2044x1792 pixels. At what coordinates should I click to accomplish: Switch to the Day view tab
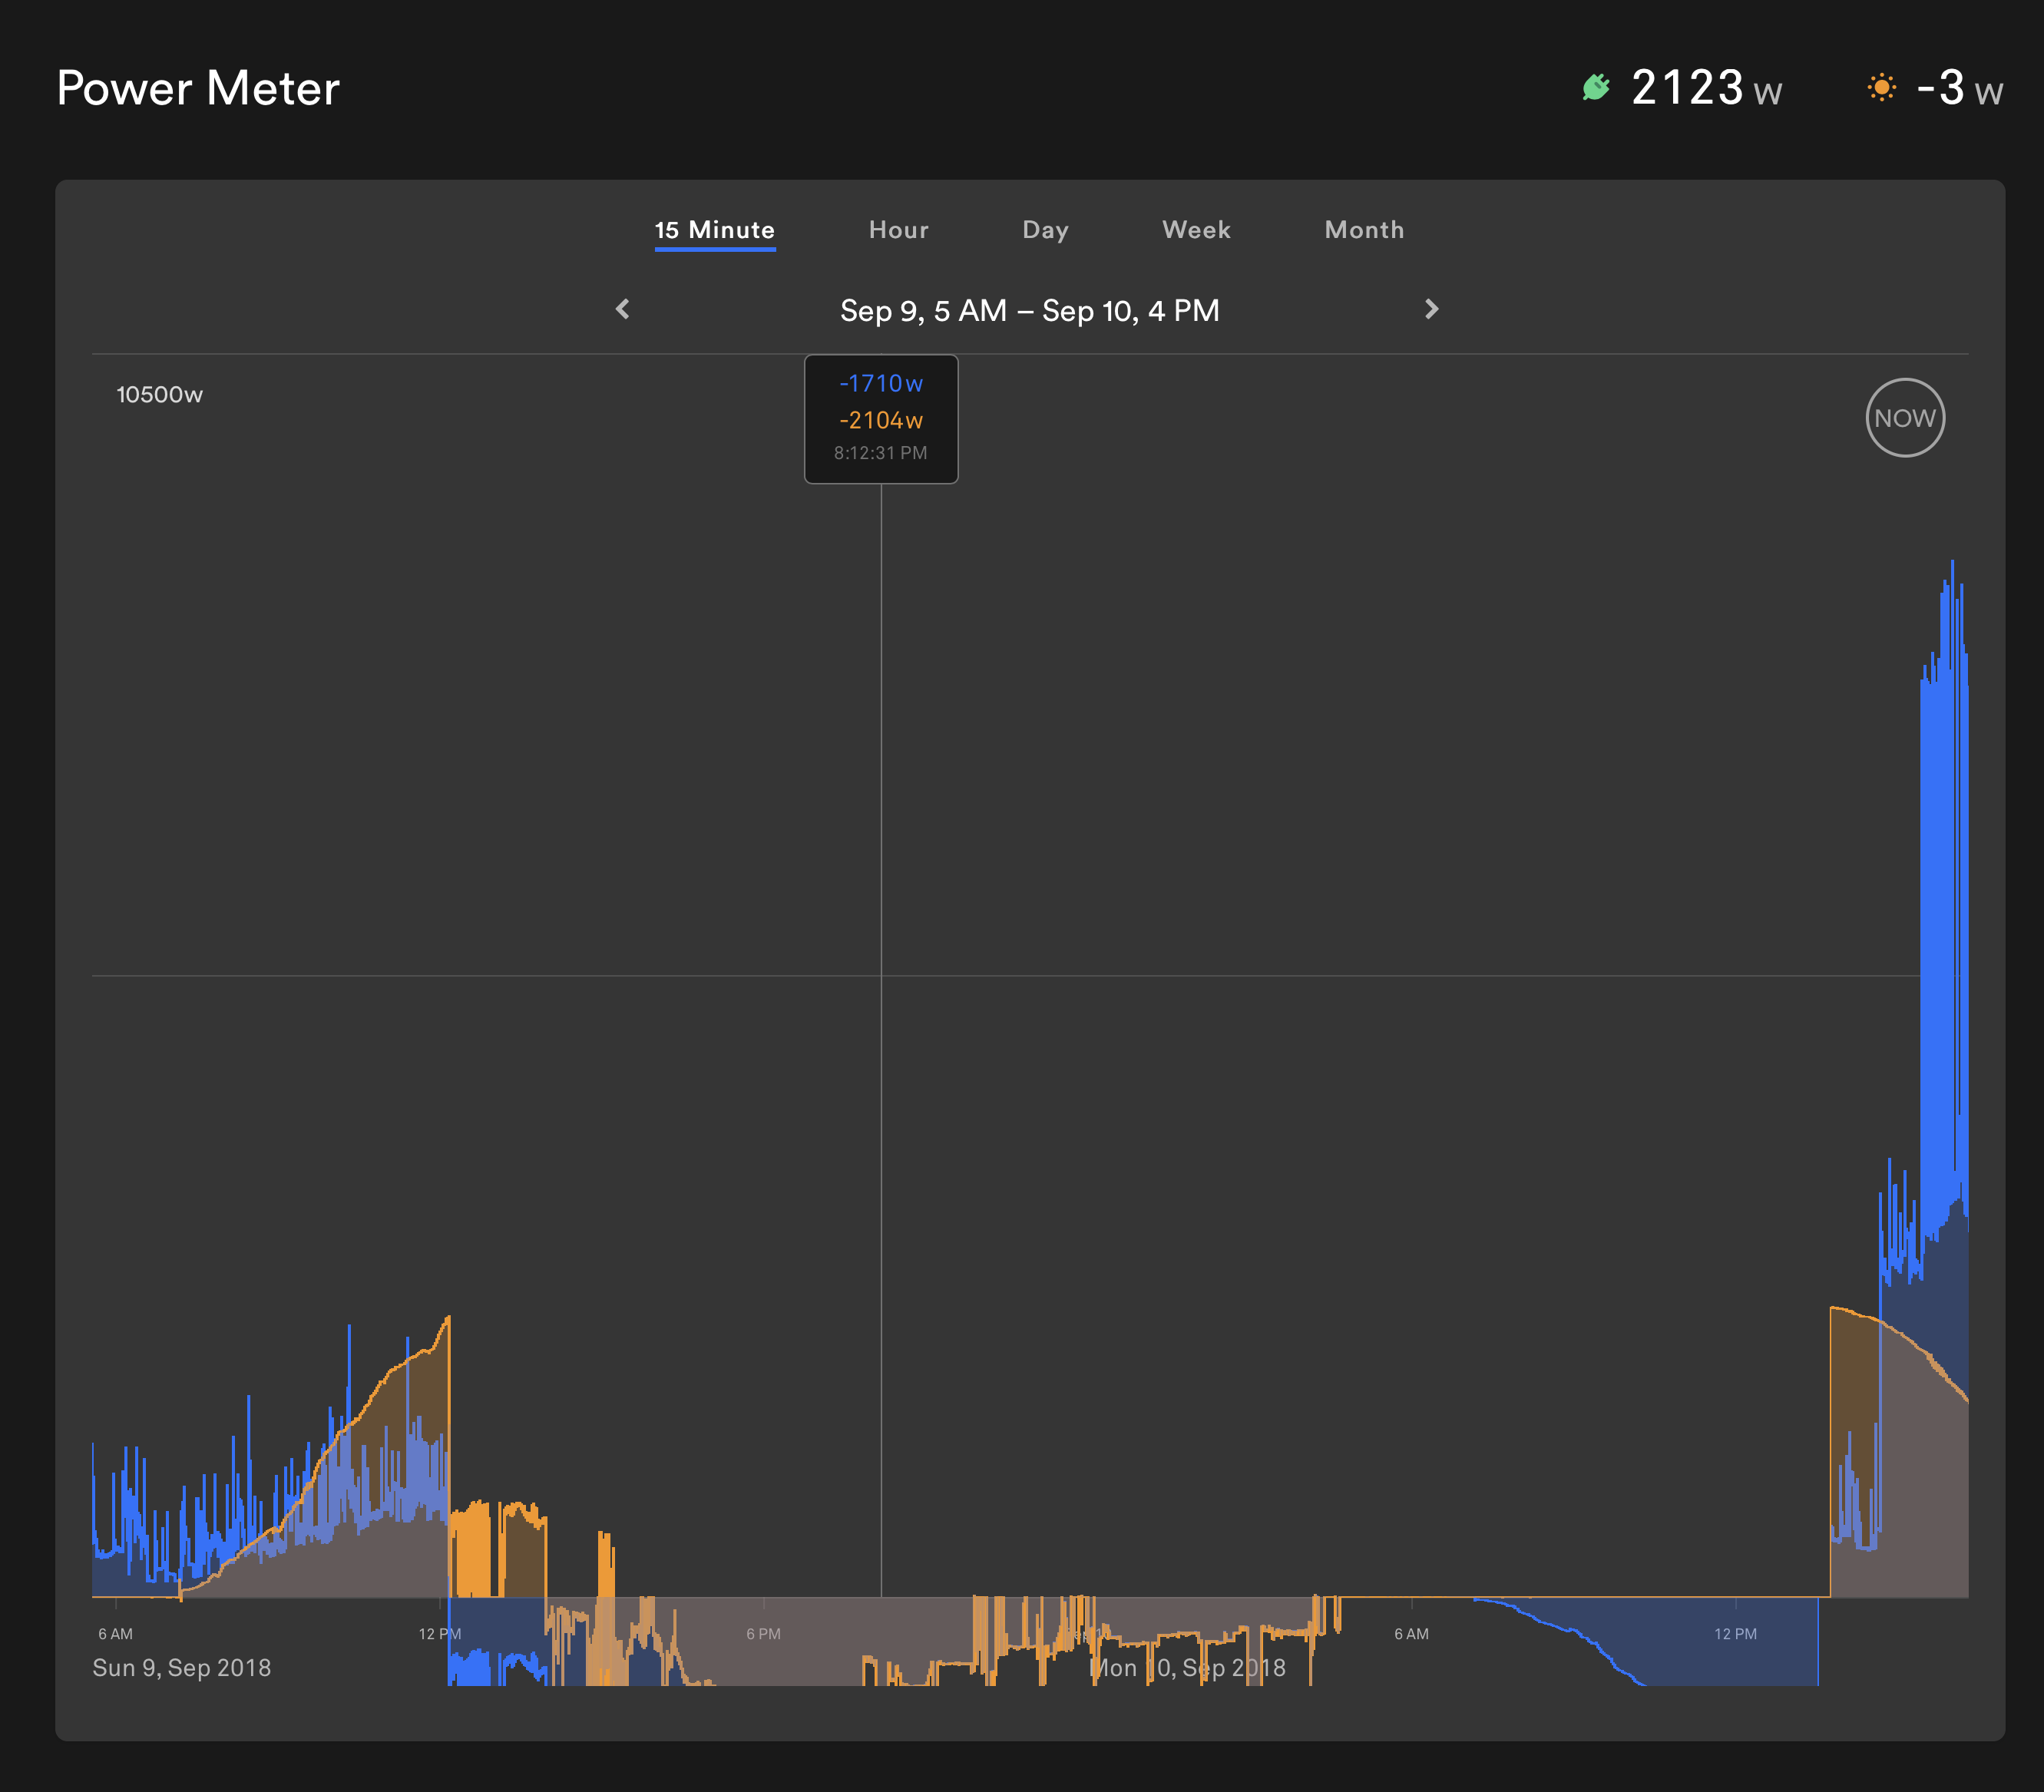(x=1045, y=230)
